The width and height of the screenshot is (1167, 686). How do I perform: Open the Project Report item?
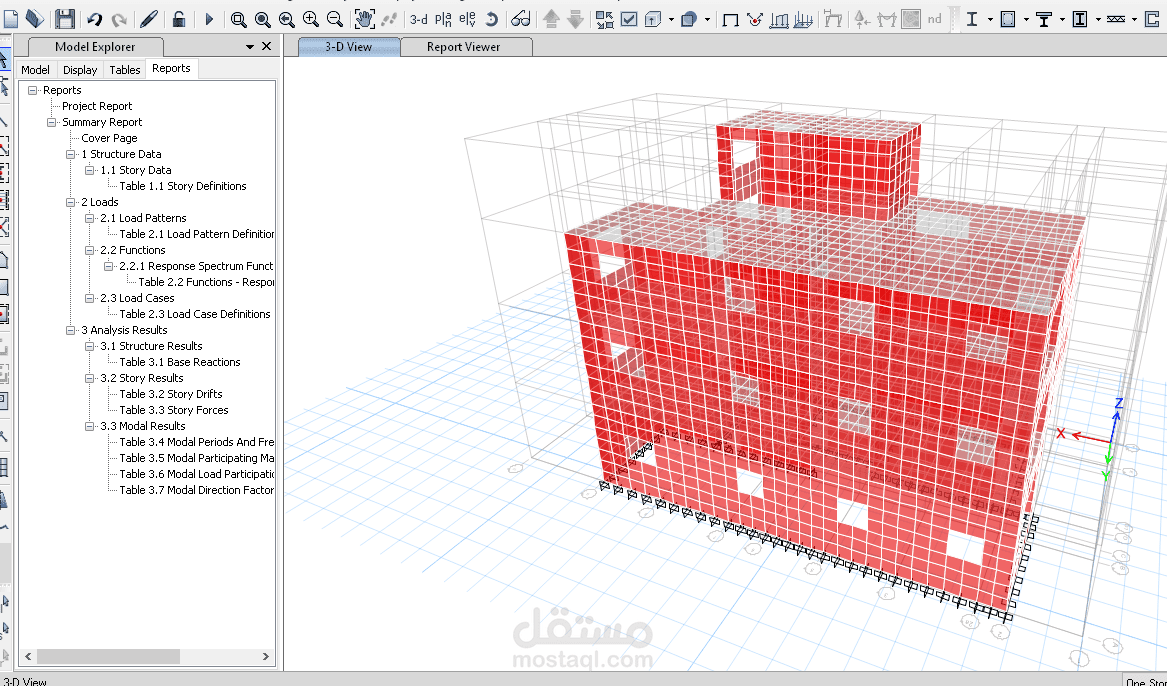(x=97, y=106)
